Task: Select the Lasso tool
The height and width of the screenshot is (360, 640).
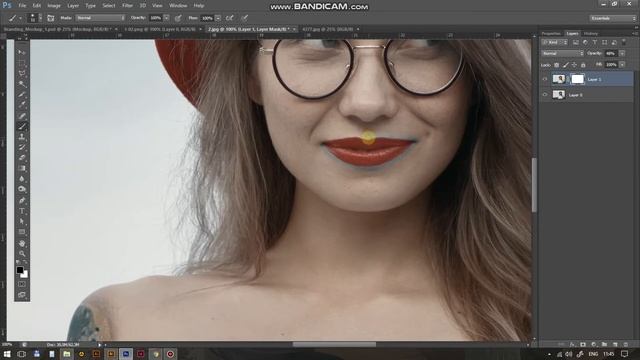Action: coord(22,73)
